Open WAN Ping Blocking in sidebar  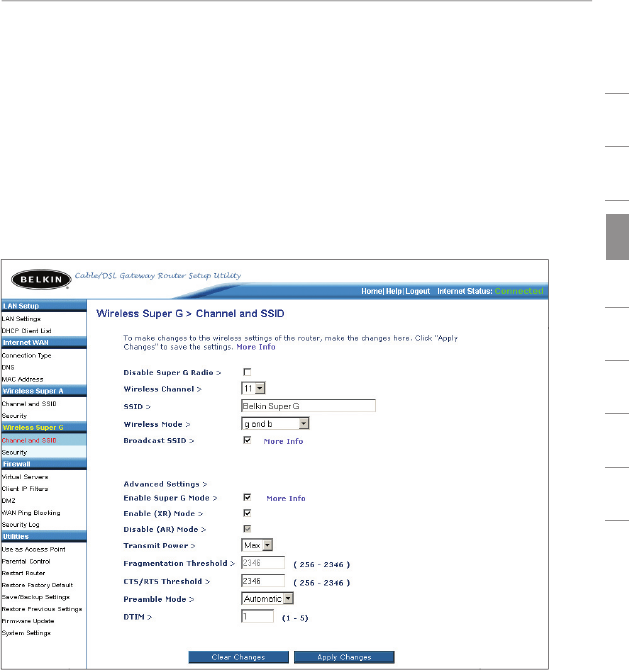pos(31,513)
